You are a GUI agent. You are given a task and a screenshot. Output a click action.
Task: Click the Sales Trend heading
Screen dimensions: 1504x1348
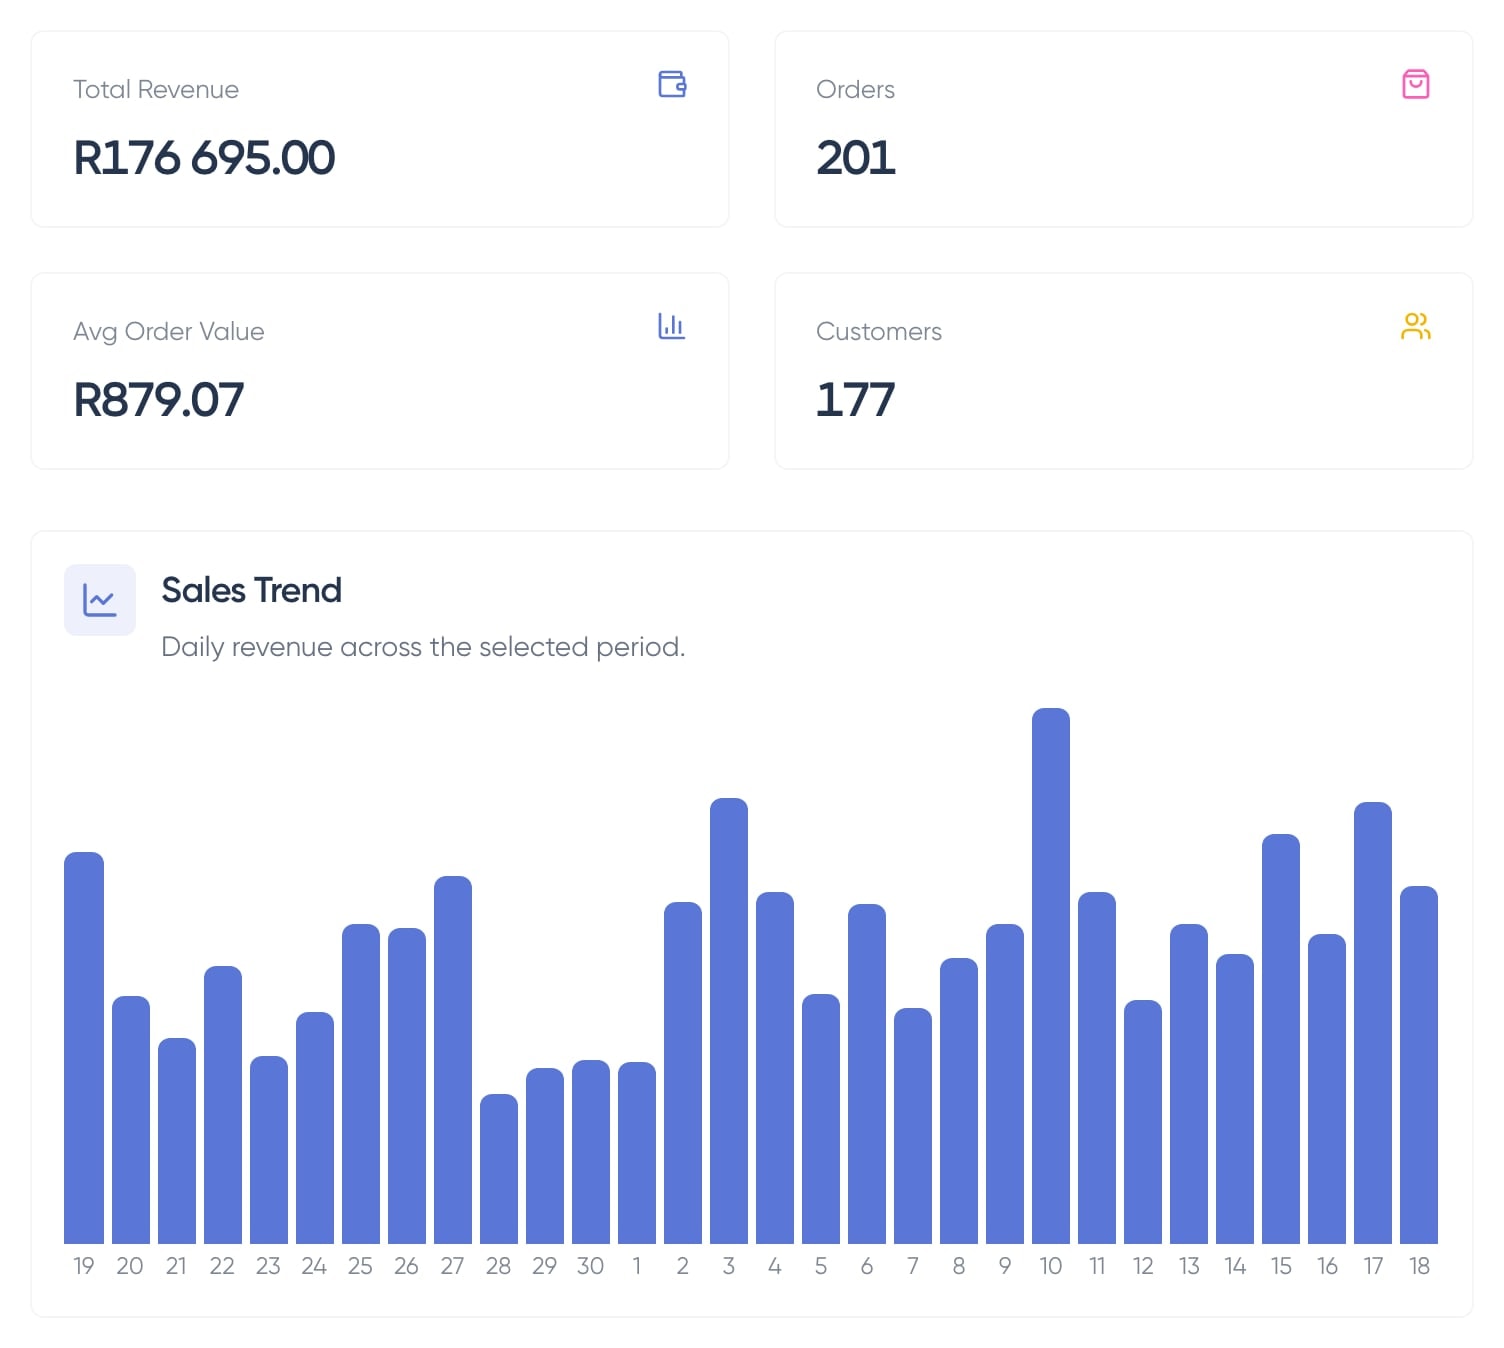point(252,590)
